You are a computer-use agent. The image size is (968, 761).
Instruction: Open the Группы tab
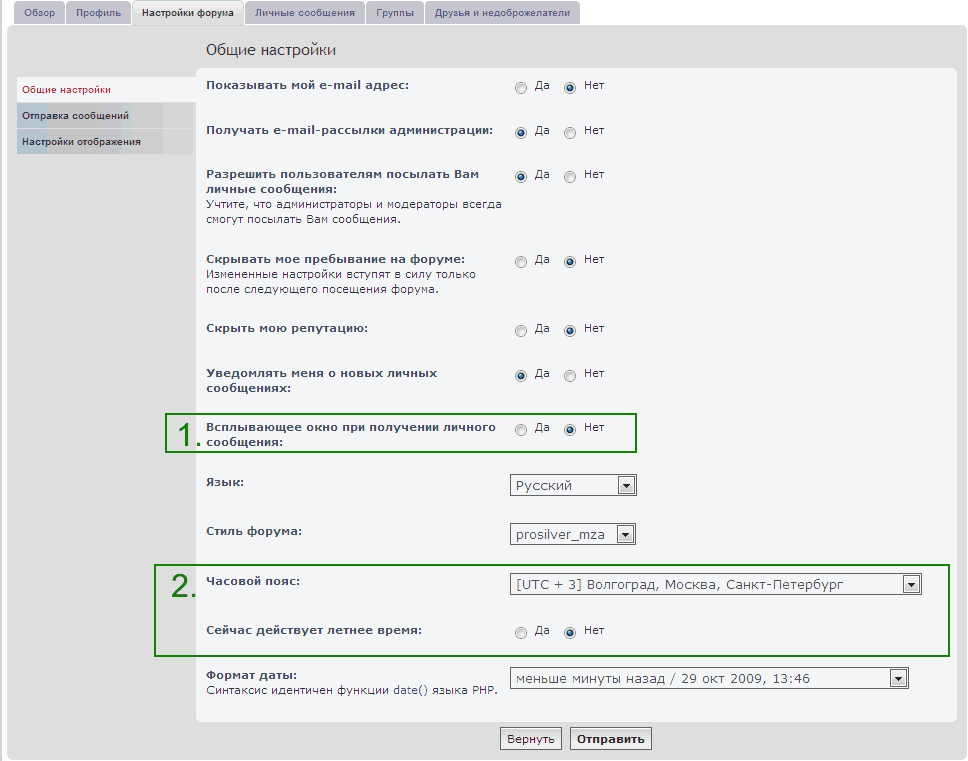394,13
